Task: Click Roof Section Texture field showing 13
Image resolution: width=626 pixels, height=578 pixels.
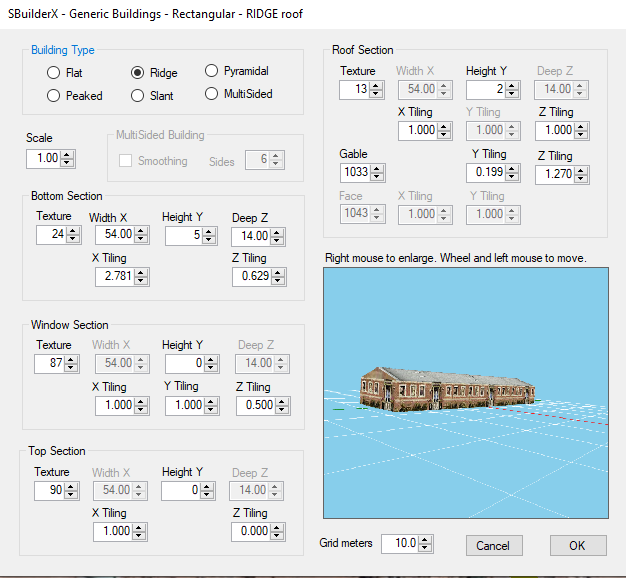Action: pyautogui.click(x=354, y=89)
